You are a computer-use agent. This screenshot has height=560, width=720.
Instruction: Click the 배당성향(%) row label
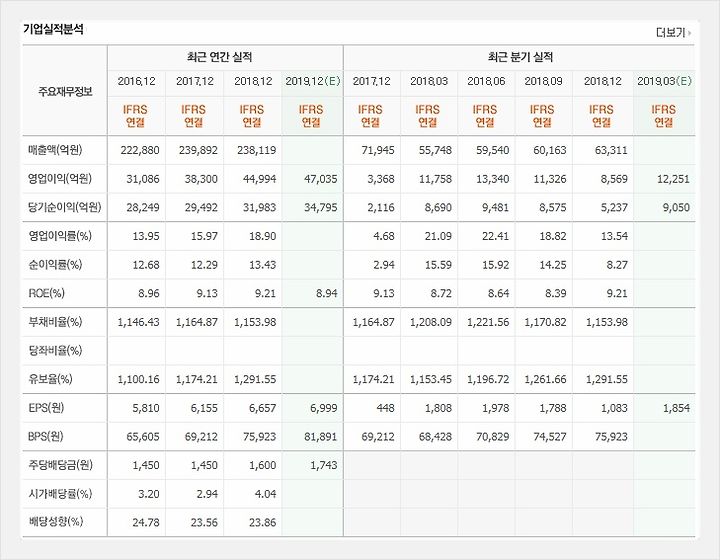(56, 521)
